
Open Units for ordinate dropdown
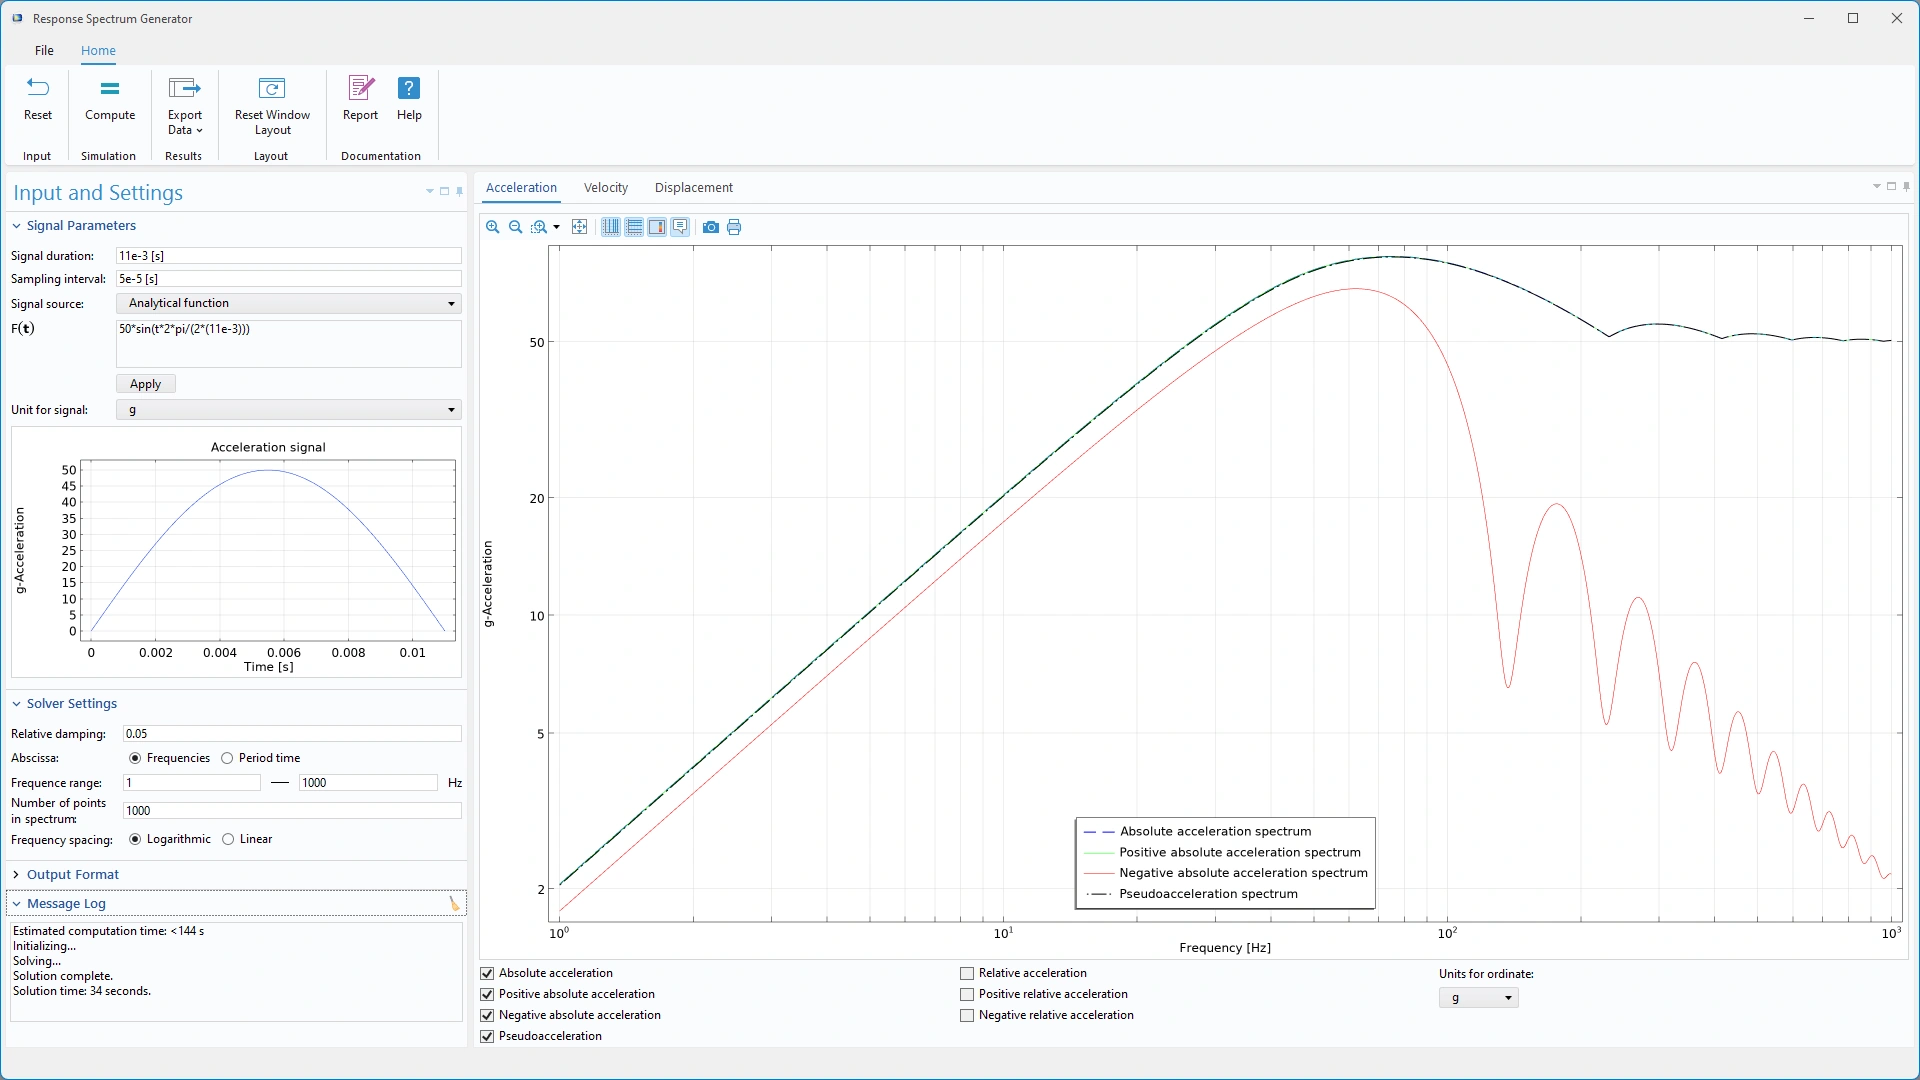[1478, 999]
